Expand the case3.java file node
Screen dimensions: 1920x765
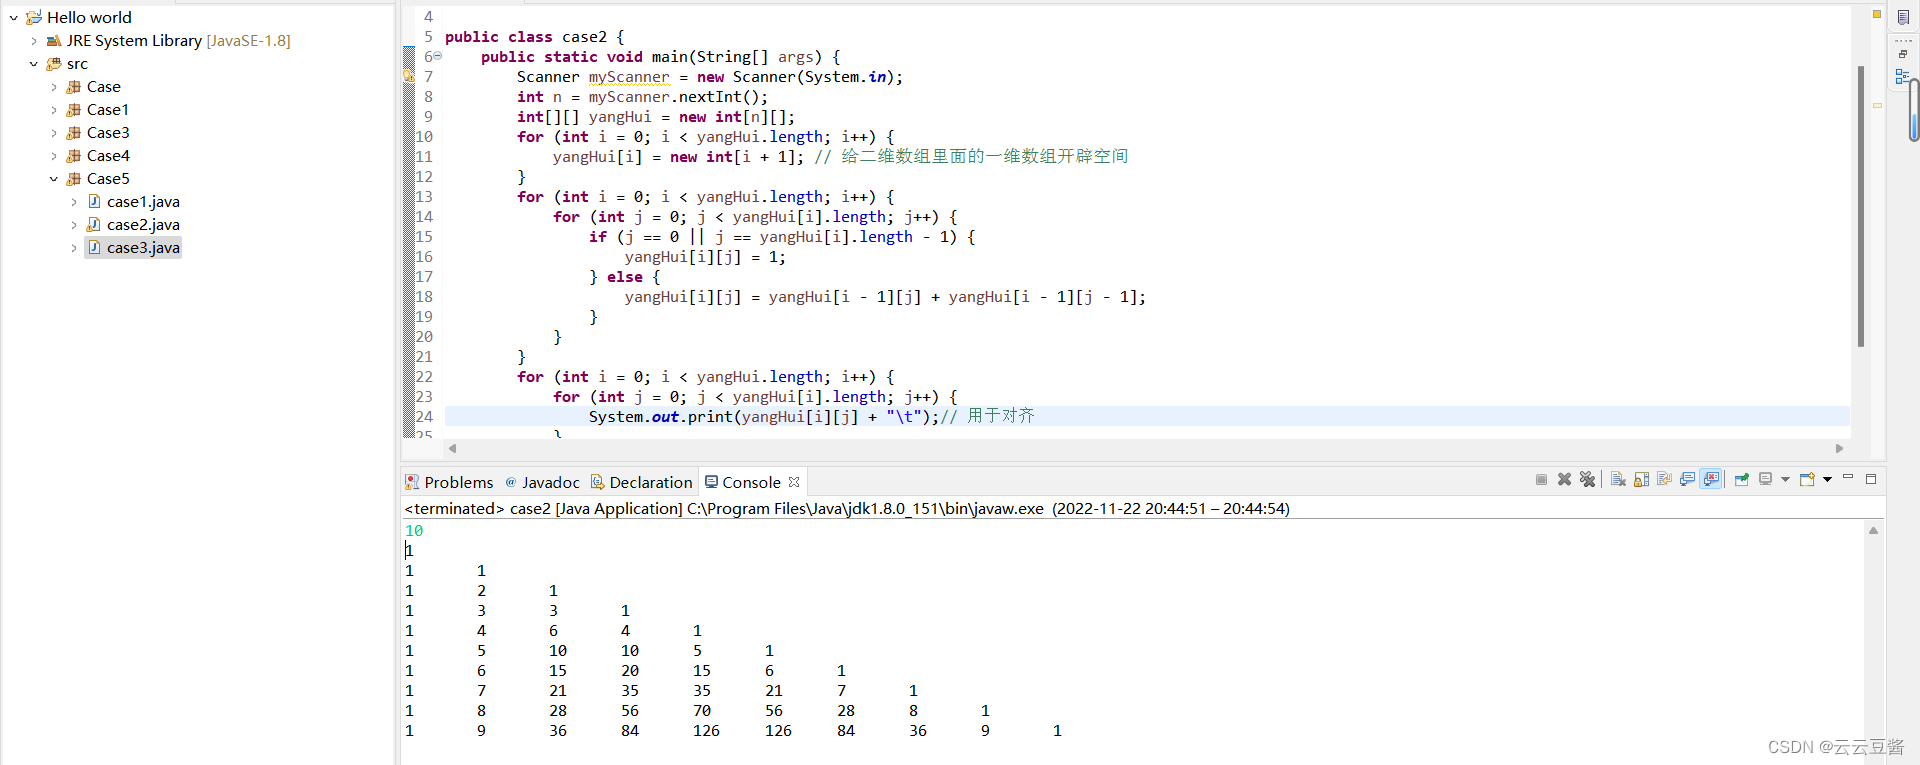[74, 248]
